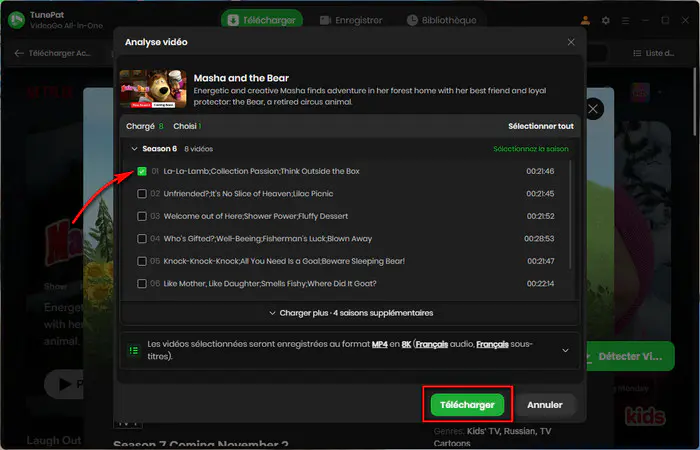Viewport: 700px width, 450px height.
Task: Open the settings gear icon
Action: coord(605,21)
